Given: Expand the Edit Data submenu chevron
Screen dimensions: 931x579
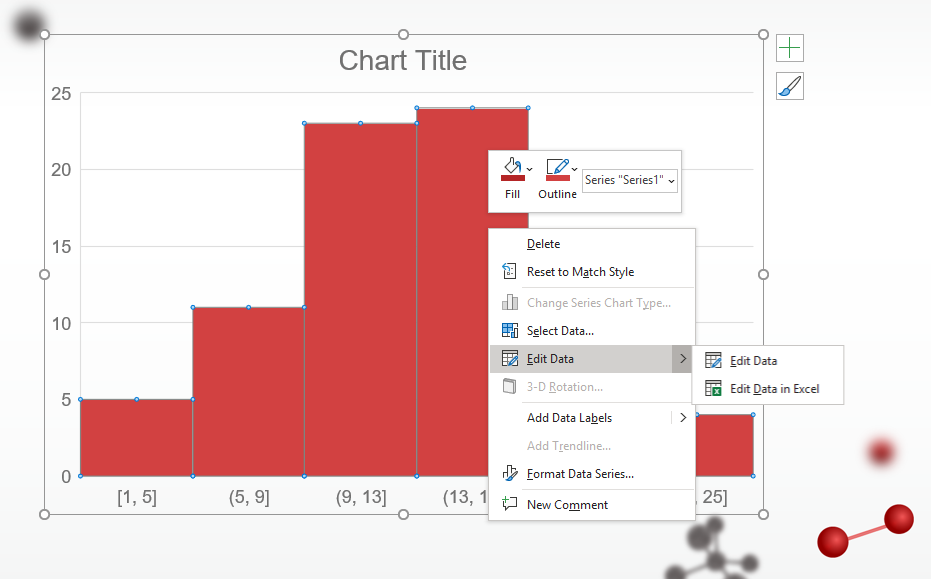Looking at the screenshot, I should (x=683, y=358).
